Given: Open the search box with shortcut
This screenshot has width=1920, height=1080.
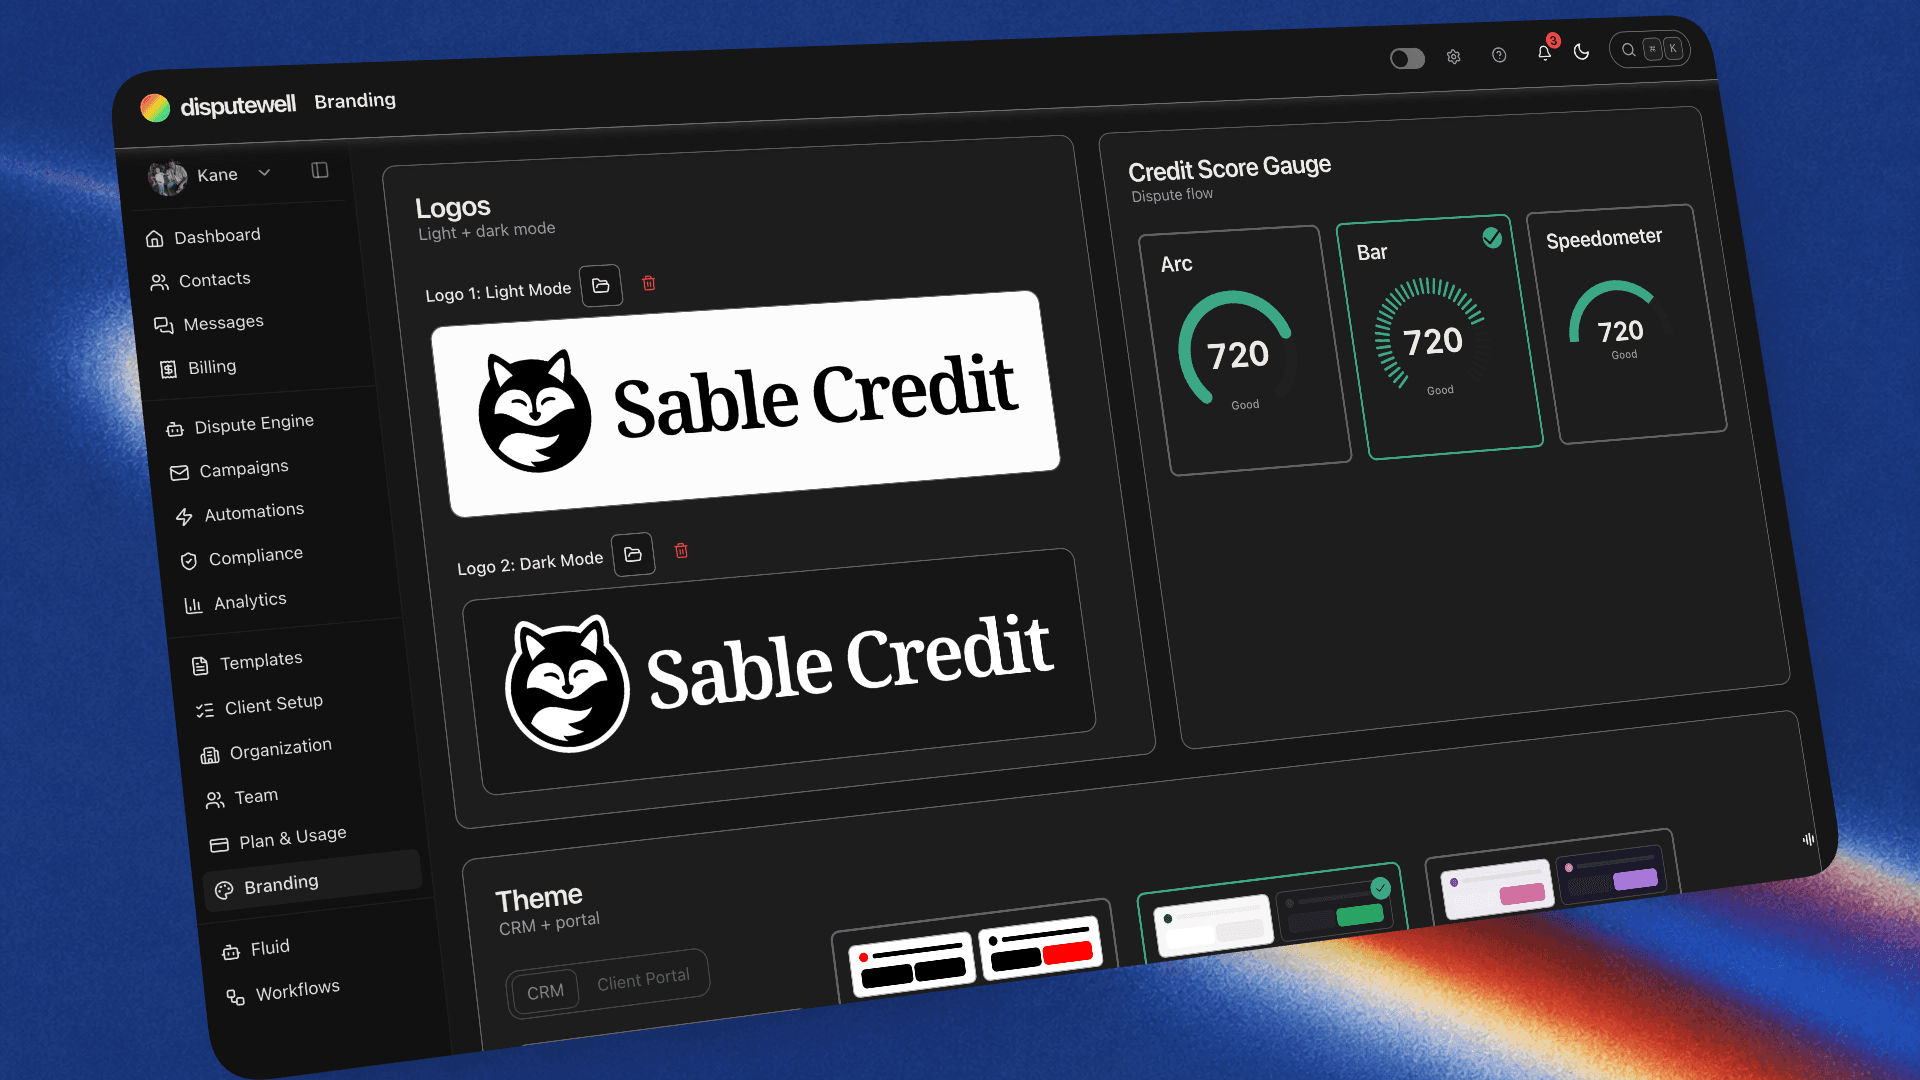Looking at the screenshot, I should (x=1650, y=49).
